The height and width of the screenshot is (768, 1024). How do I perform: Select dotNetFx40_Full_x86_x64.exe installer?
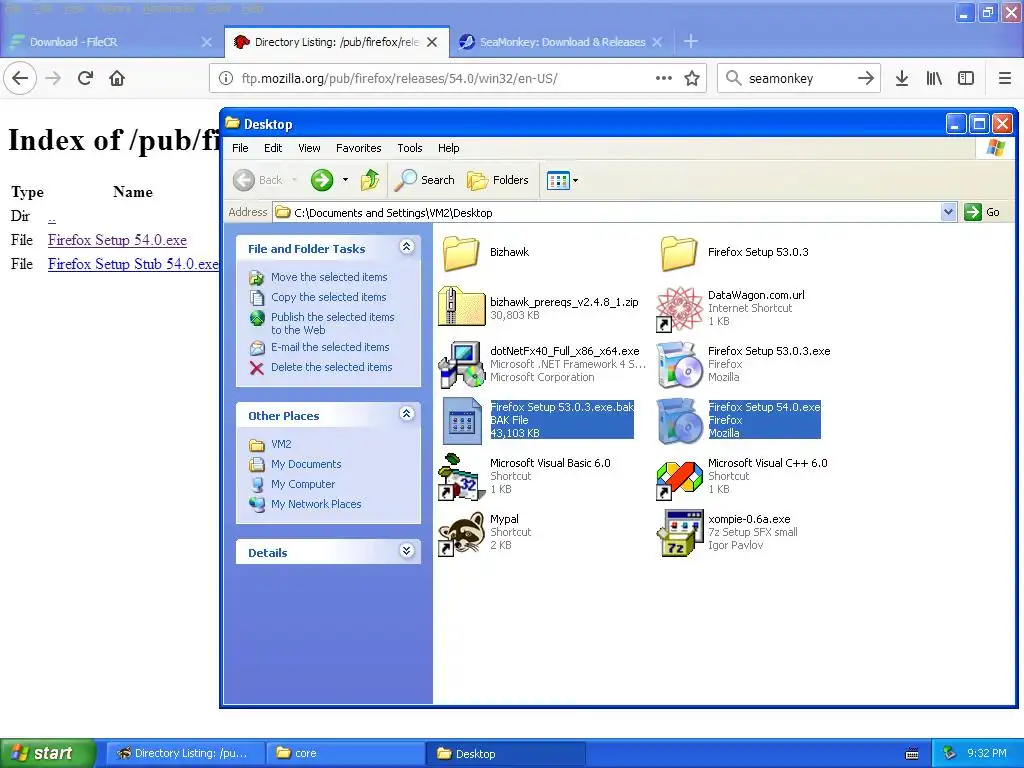click(542, 364)
